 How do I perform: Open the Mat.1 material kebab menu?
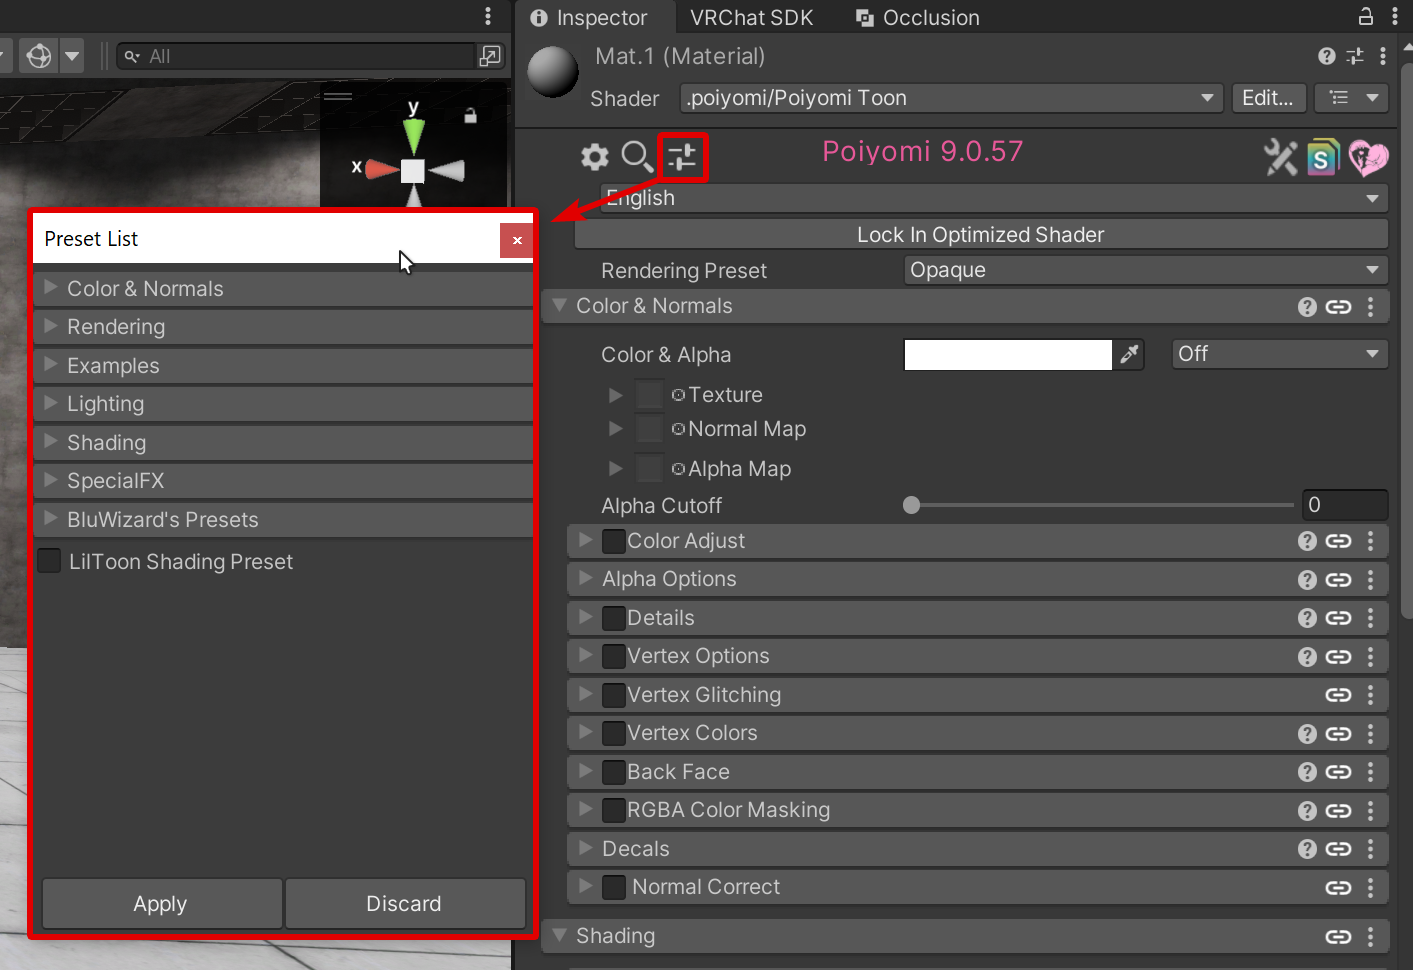pos(1383,56)
